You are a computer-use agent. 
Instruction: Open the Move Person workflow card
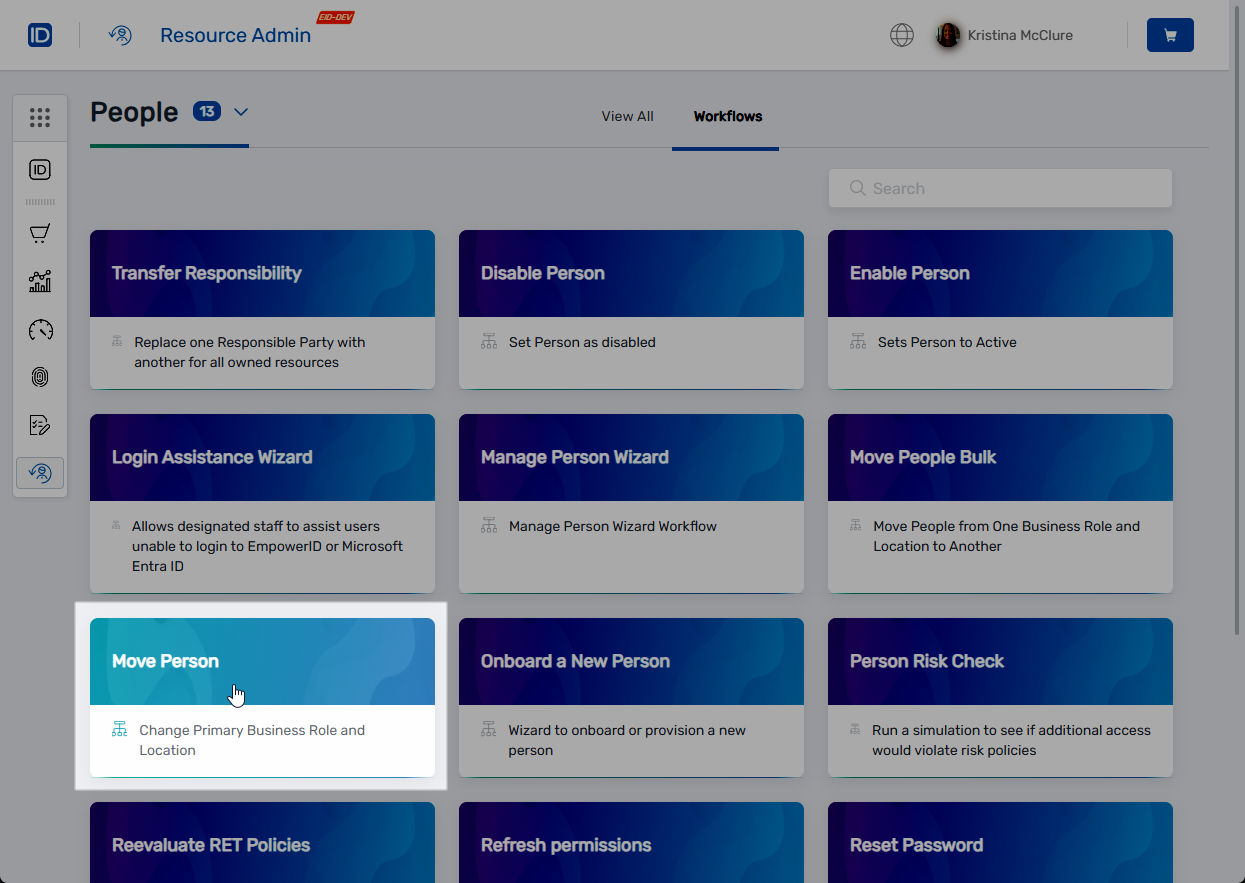tap(262, 696)
